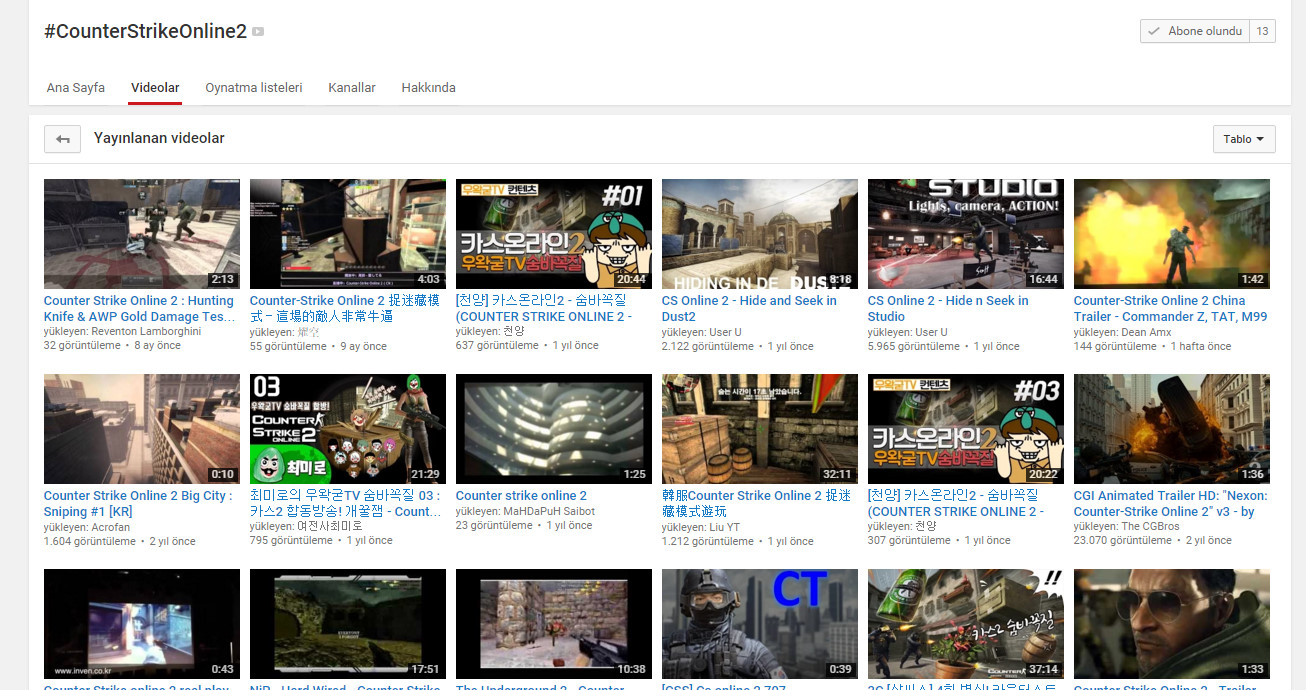The image size is (1306, 690).
Task: Visit uploader User U under Hide and Seek in Dust2
Action: (x=725, y=332)
